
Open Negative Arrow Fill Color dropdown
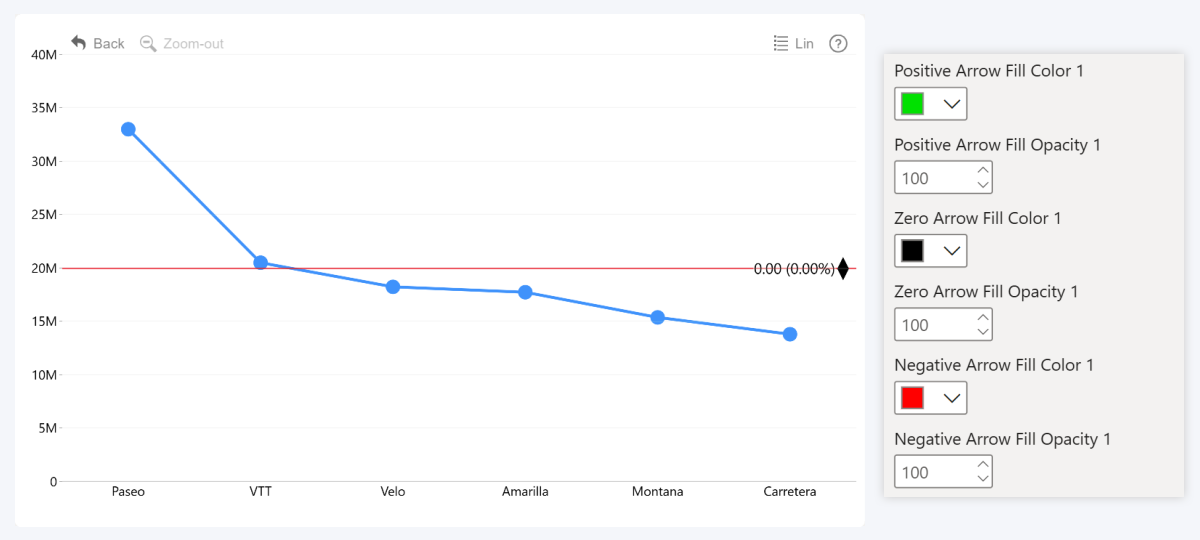[x=952, y=398]
